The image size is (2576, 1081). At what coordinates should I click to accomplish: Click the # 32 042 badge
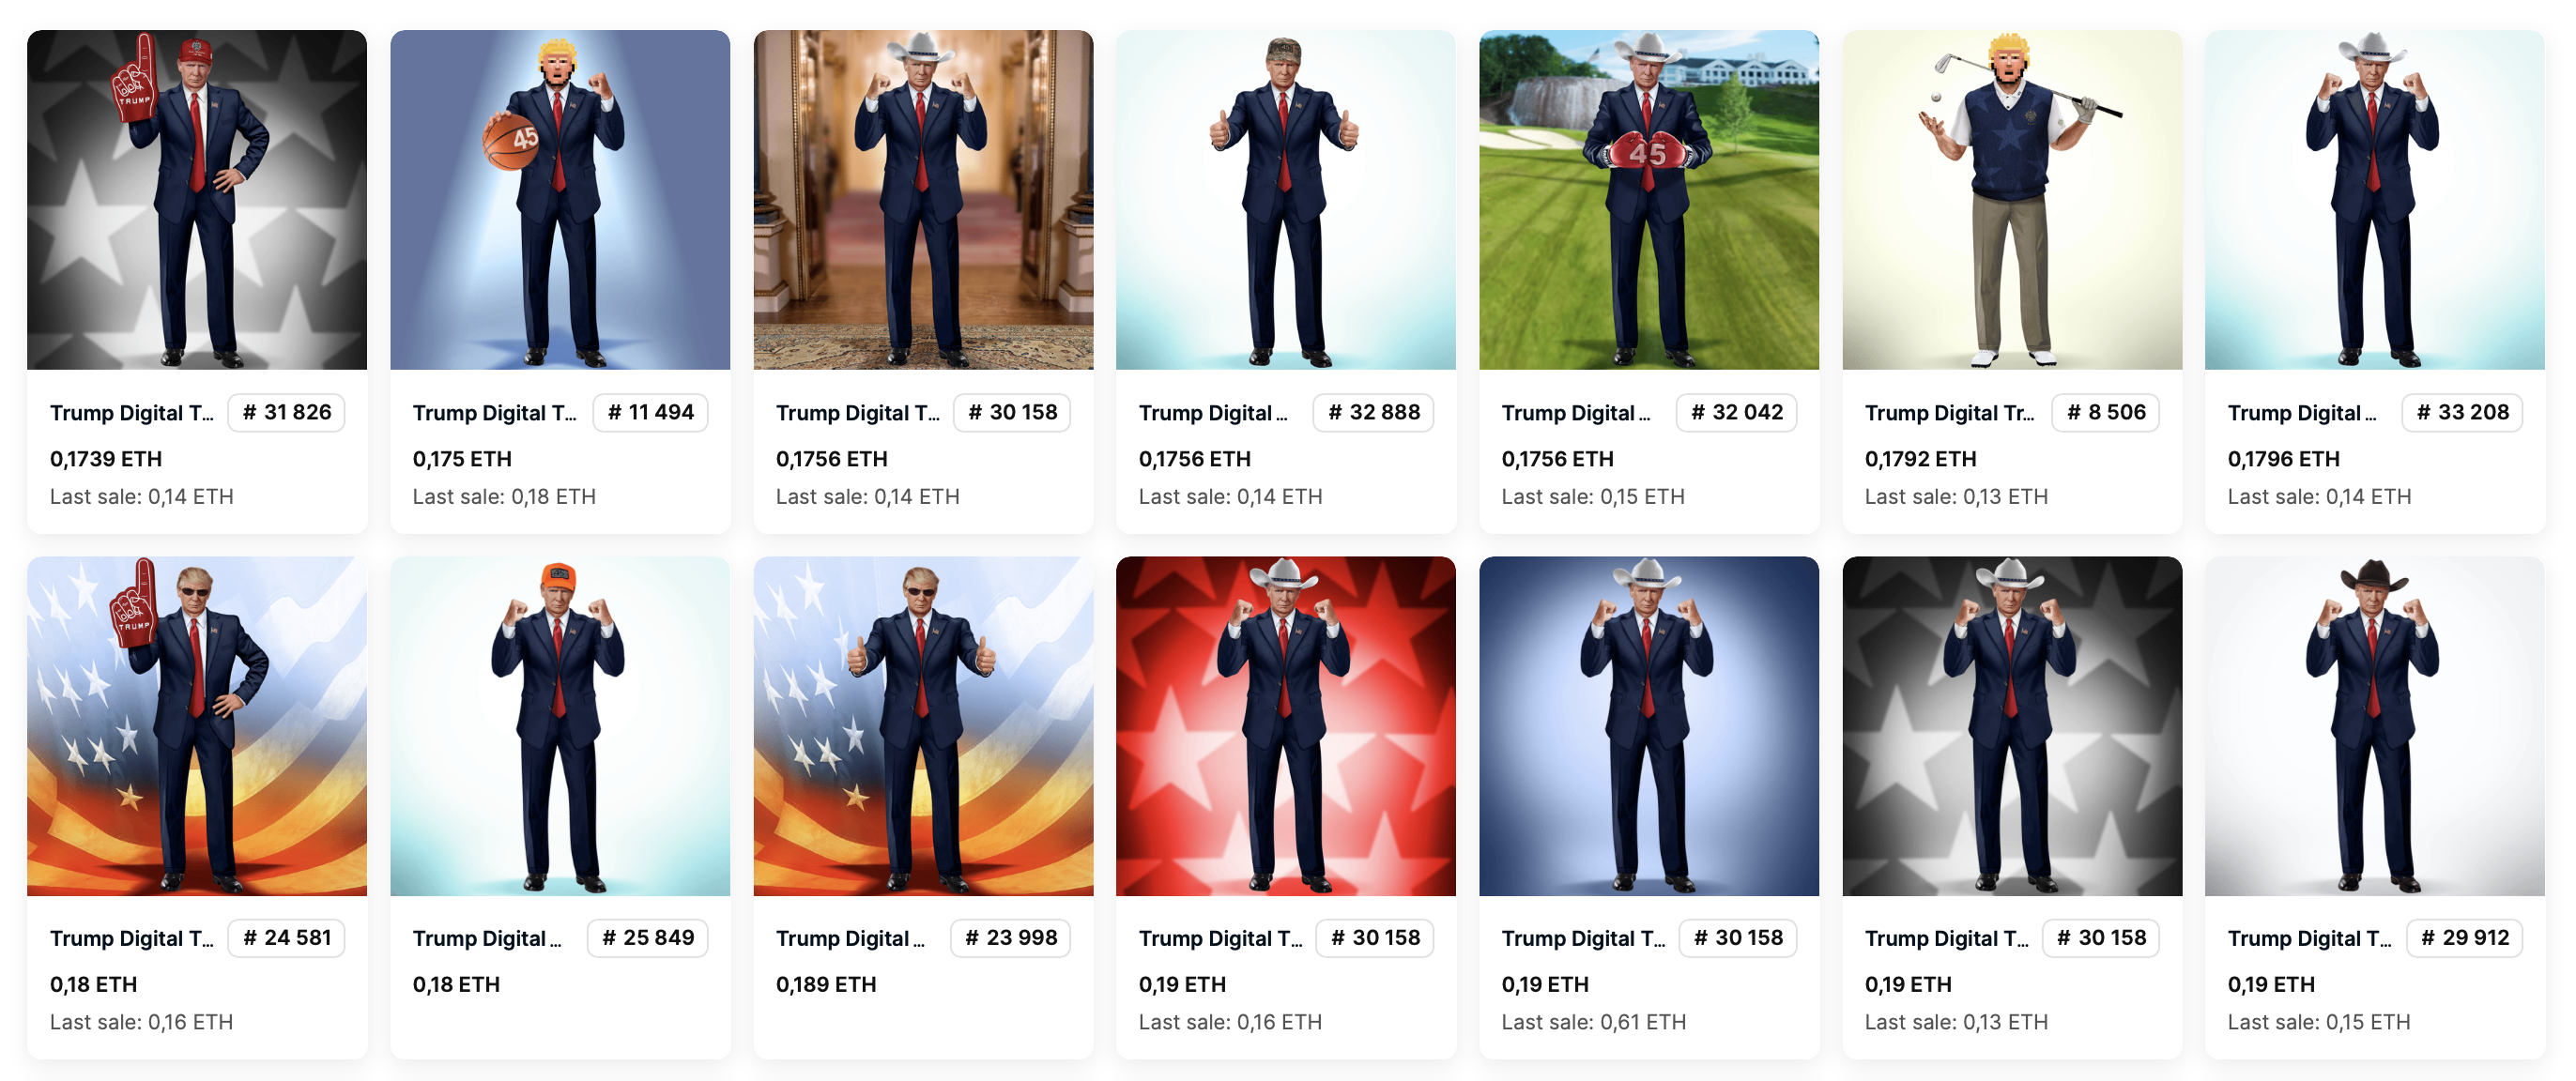click(1737, 412)
